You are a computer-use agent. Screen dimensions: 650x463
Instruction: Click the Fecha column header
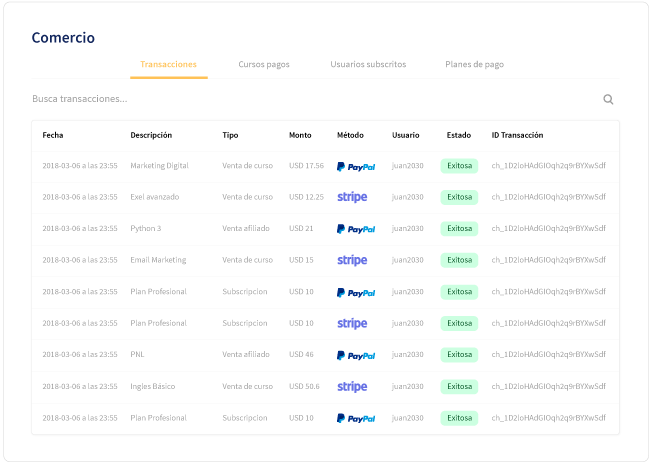point(53,135)
